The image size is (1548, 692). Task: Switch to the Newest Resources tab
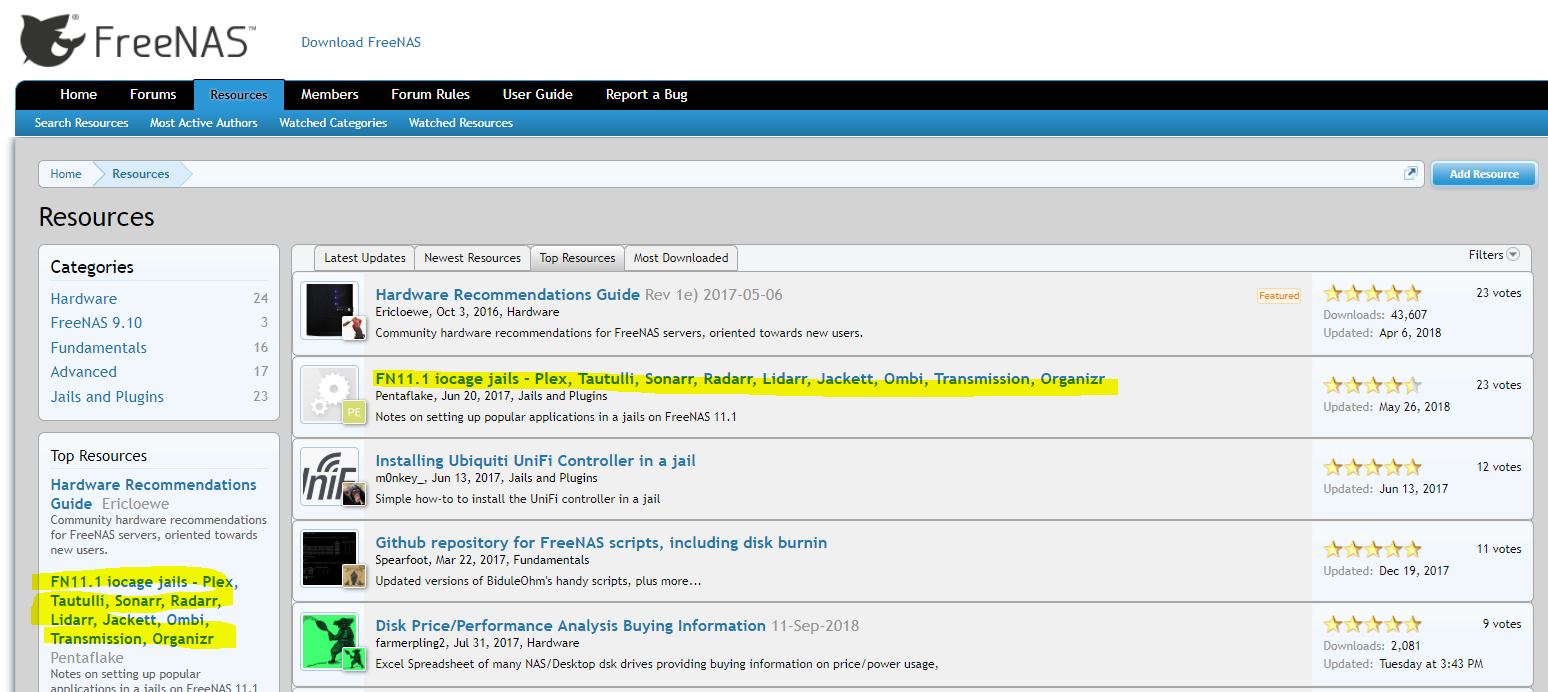tap(472, 258)
